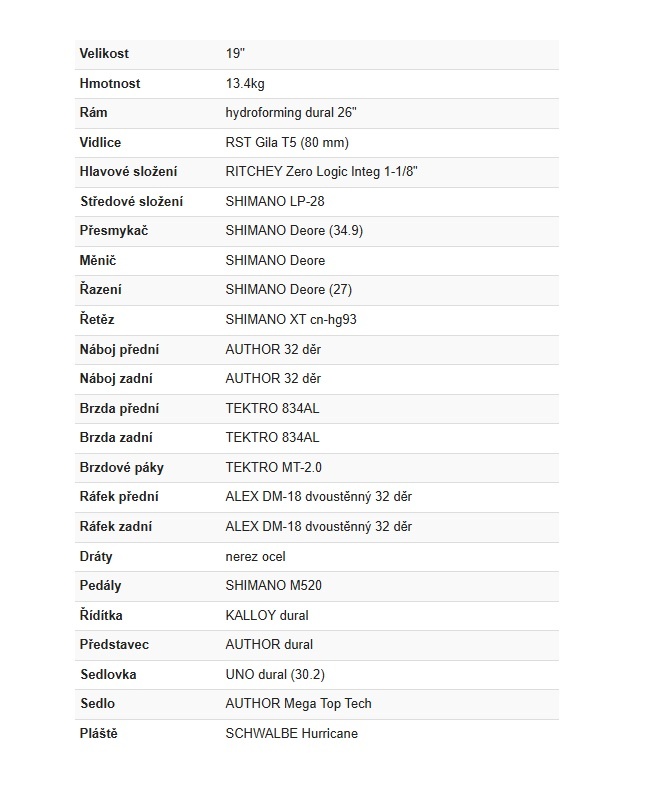Viewport: 650px width, 810px height.
Task: Select the RST Gila T5 fork value
Action: (x=287, y=143)
